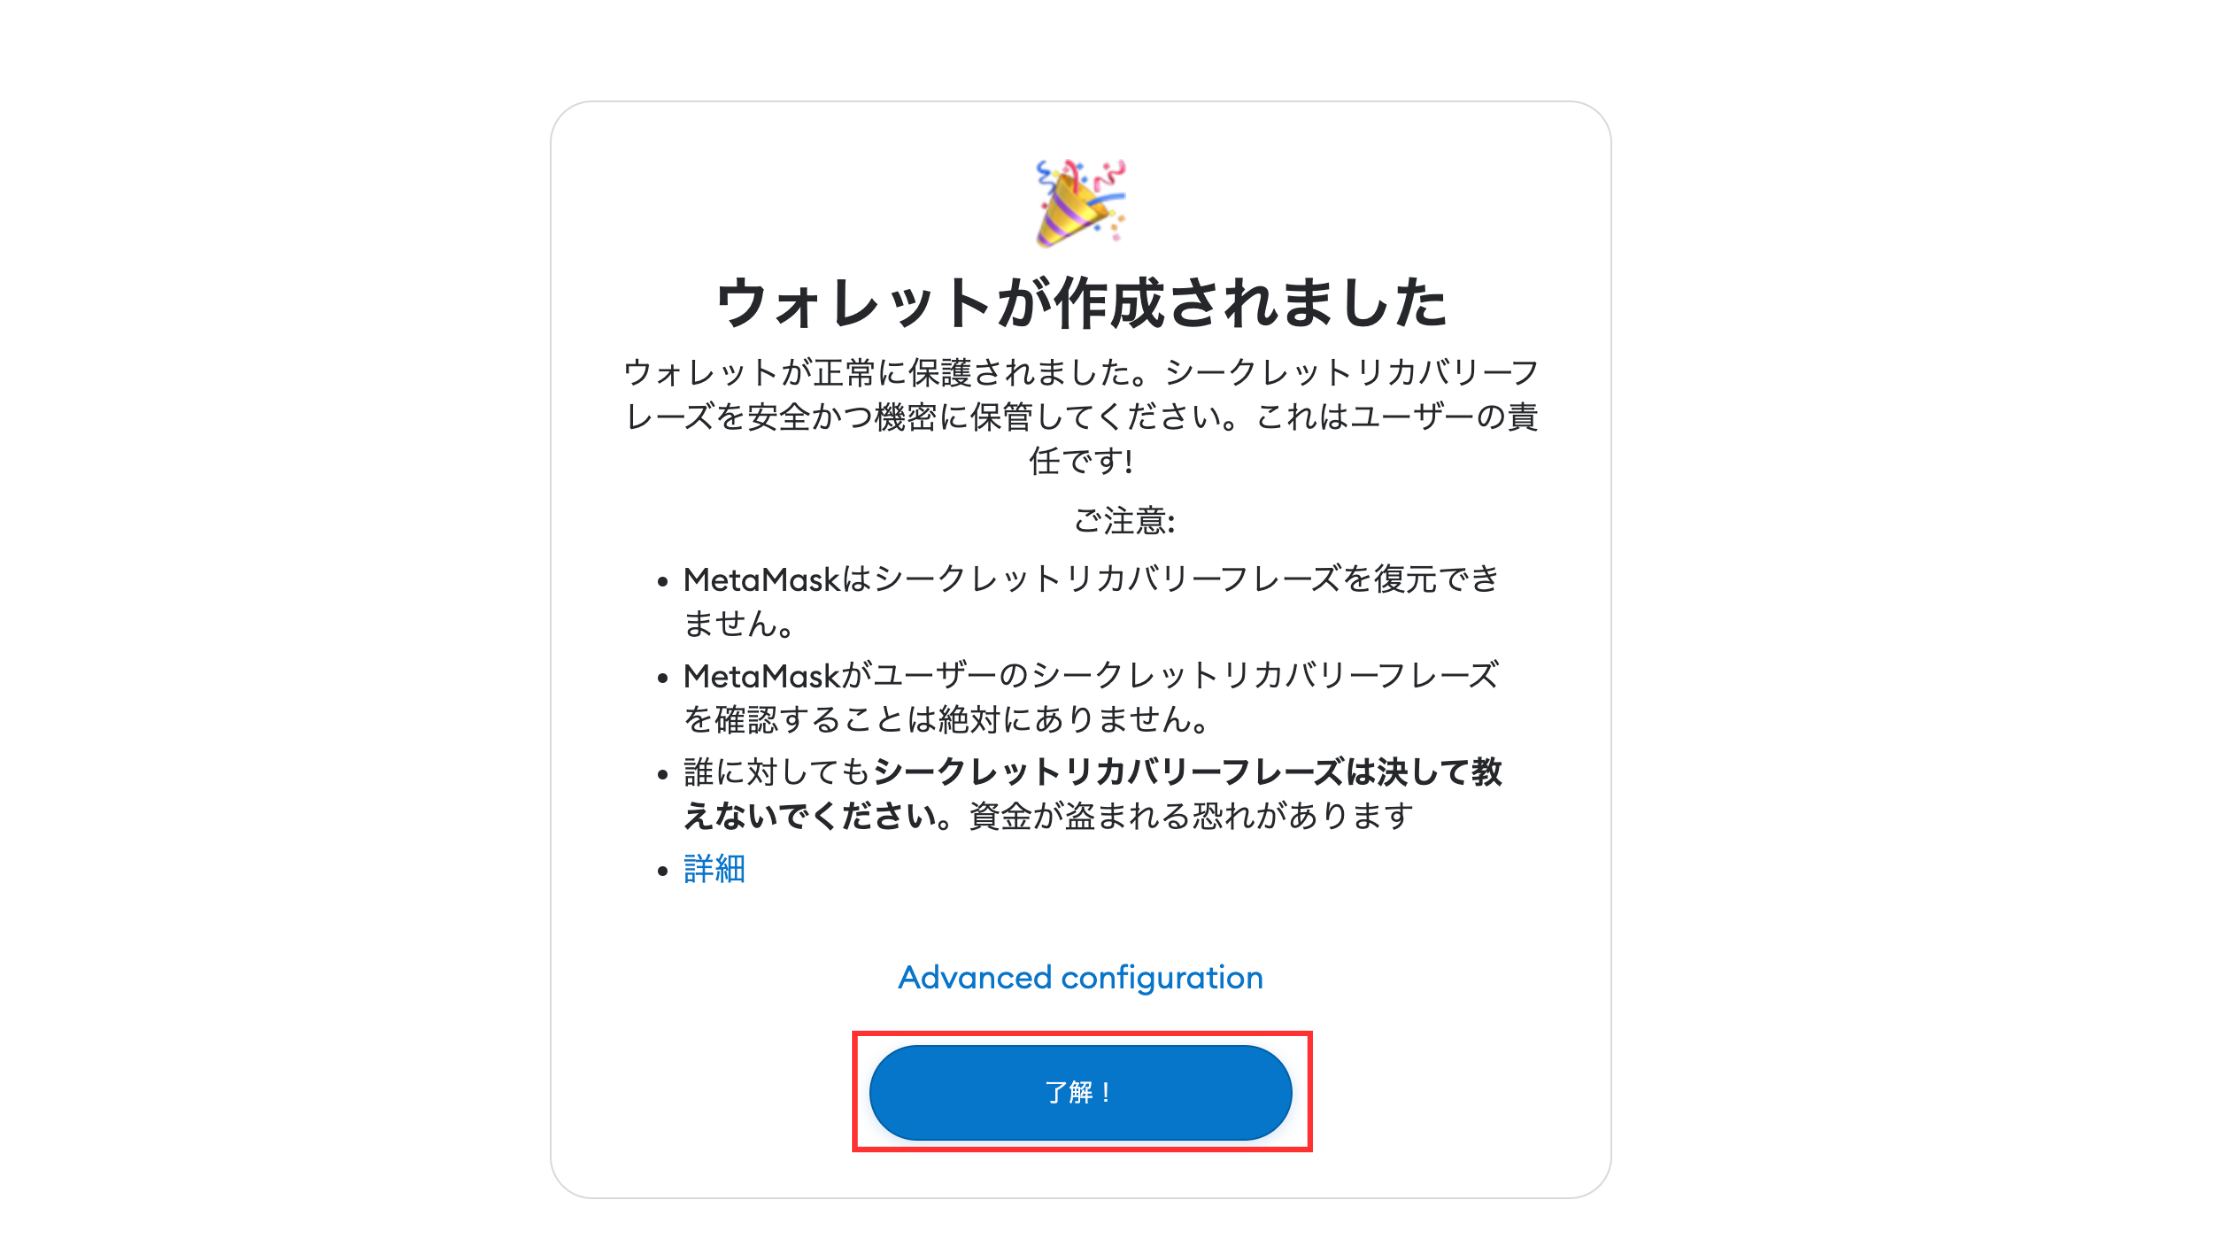Click the bullet dot before MetaMaskはシークレット
Screen dimensions: 2240x1260
tap(662, 581)
